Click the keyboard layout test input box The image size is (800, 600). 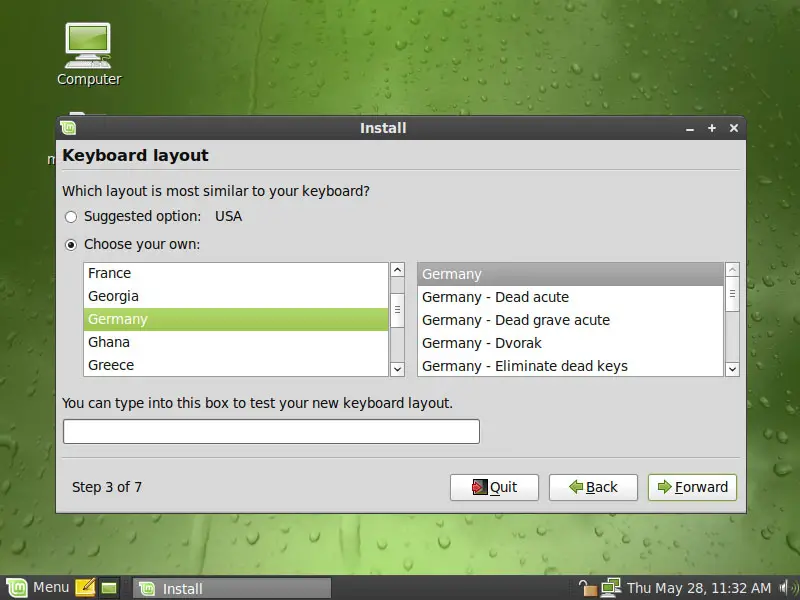point(271,432)
